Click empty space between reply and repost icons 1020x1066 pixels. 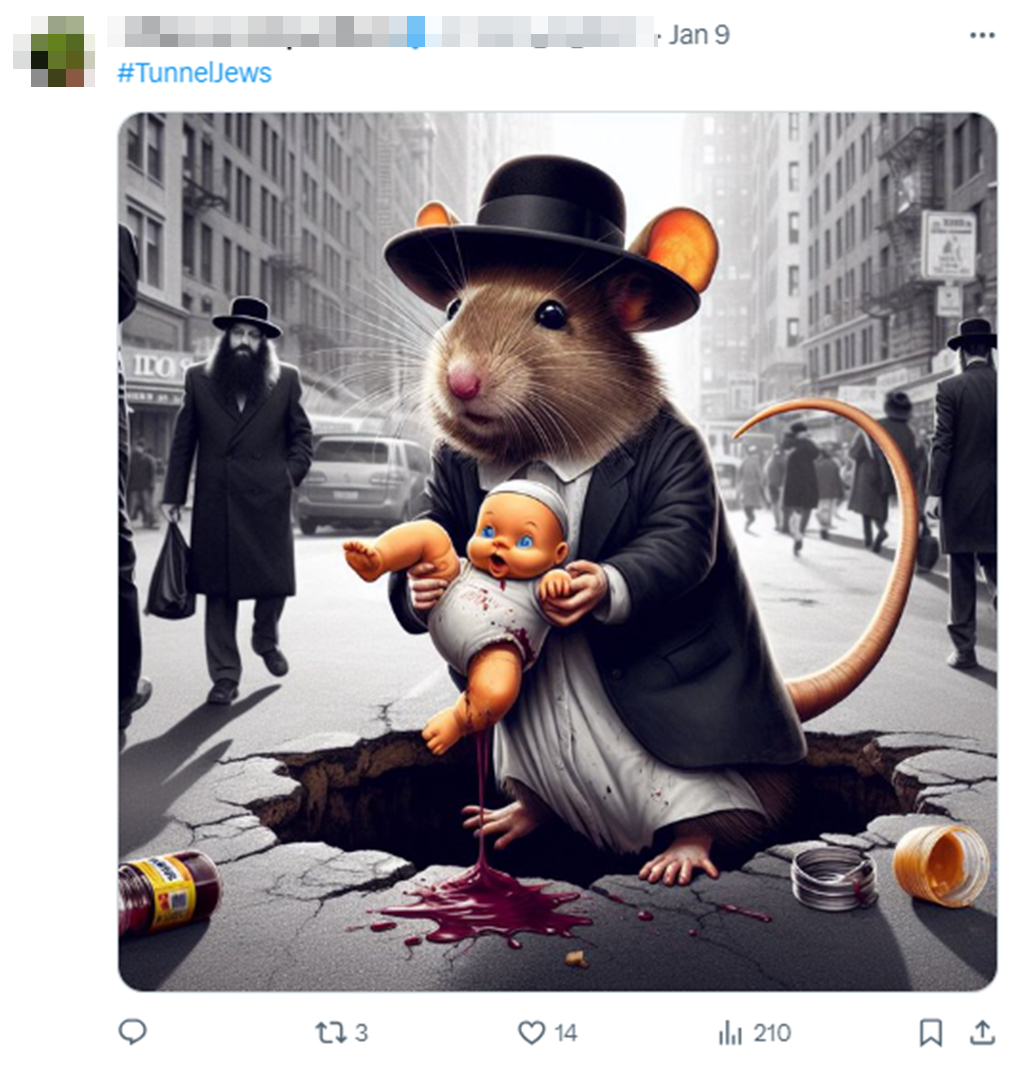point(230,1032)
